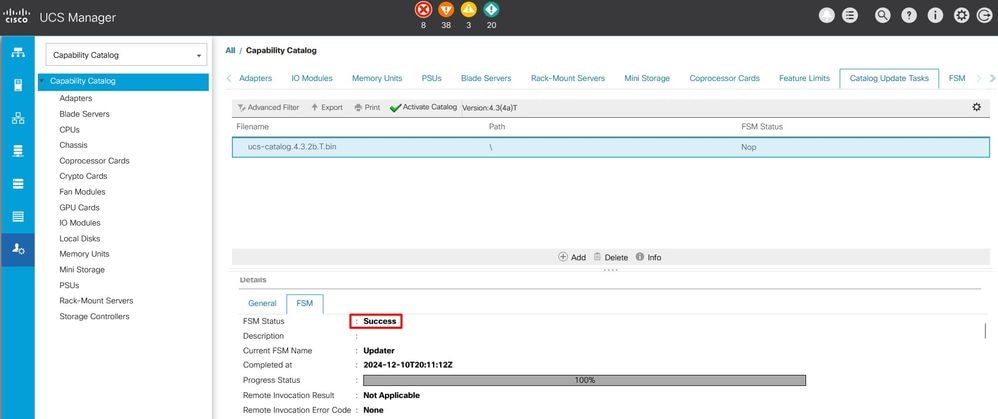Sort by the Filename column header
This screenshot has height=419, width=998.
tap(253, 127)
